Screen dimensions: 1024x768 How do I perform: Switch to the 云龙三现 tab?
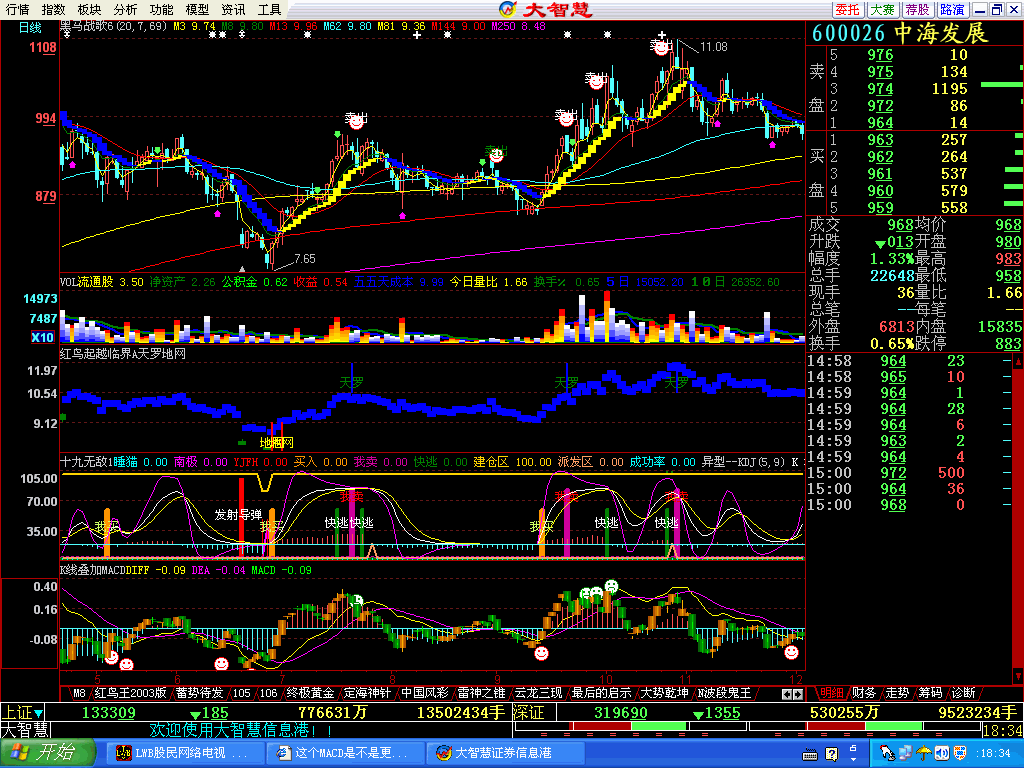pyautogui.click(x=538, y=693)
